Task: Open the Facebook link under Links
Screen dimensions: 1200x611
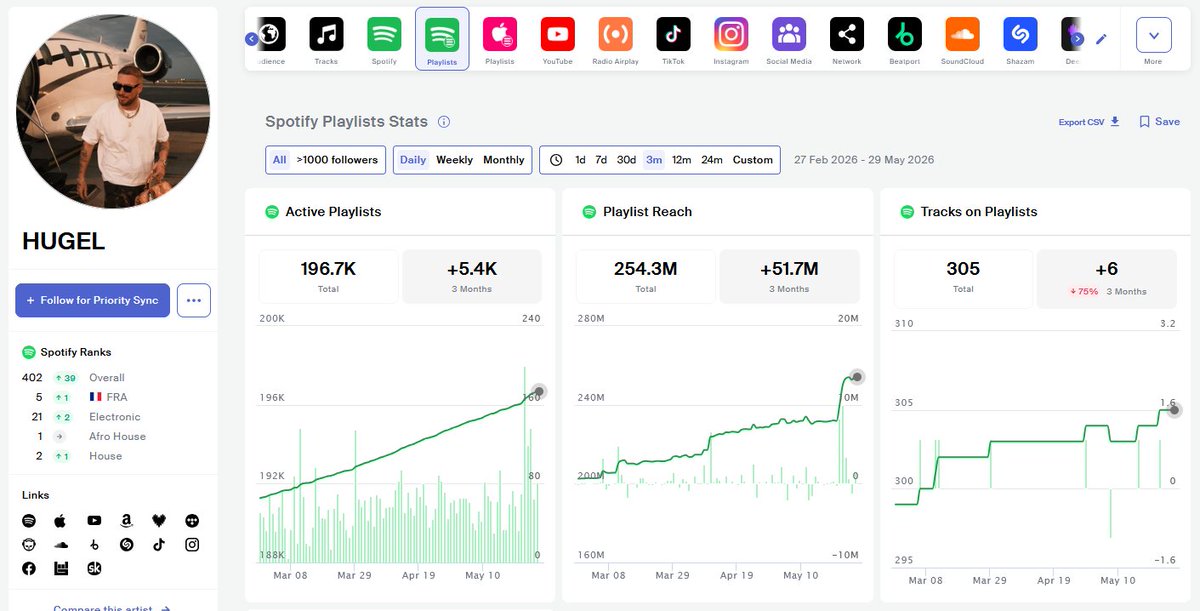Action: point(29,568)
